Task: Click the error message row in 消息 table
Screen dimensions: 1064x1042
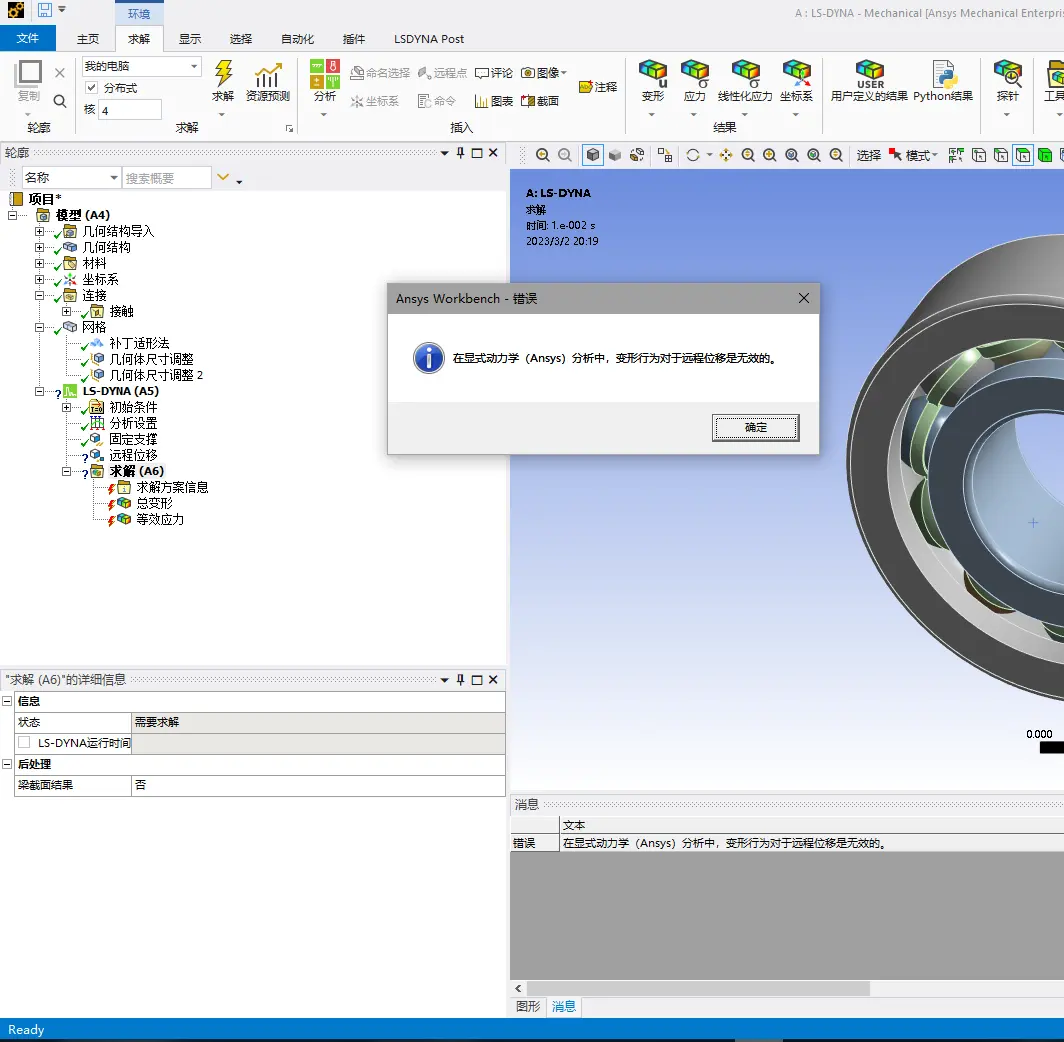Action: pyautogui.click(x=787, y=843)
